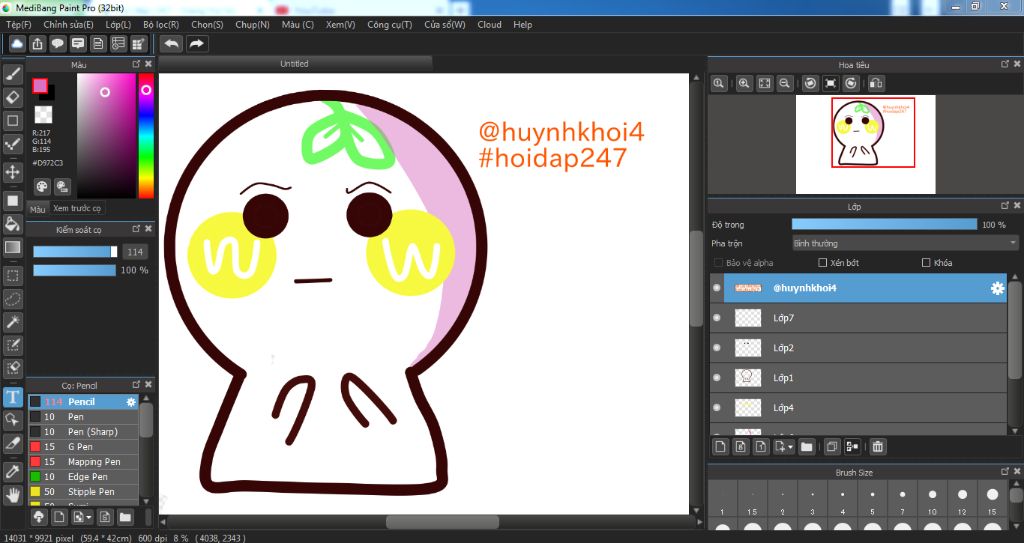Image resolution: width=1024 pixels, height=543 pixels.
Task: Open the color palette icon
Action: pyautogui.click(x=42, y=187)
